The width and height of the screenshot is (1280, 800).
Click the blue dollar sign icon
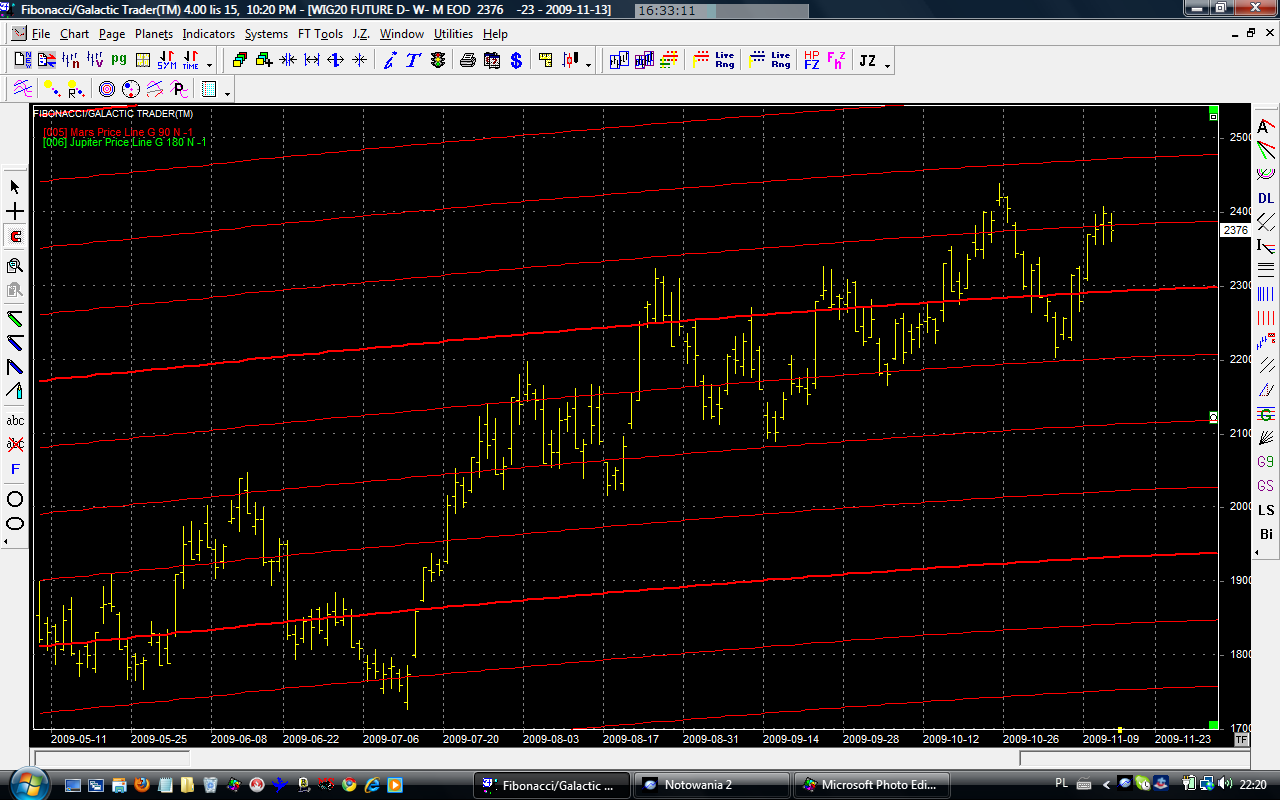[516, 61]
